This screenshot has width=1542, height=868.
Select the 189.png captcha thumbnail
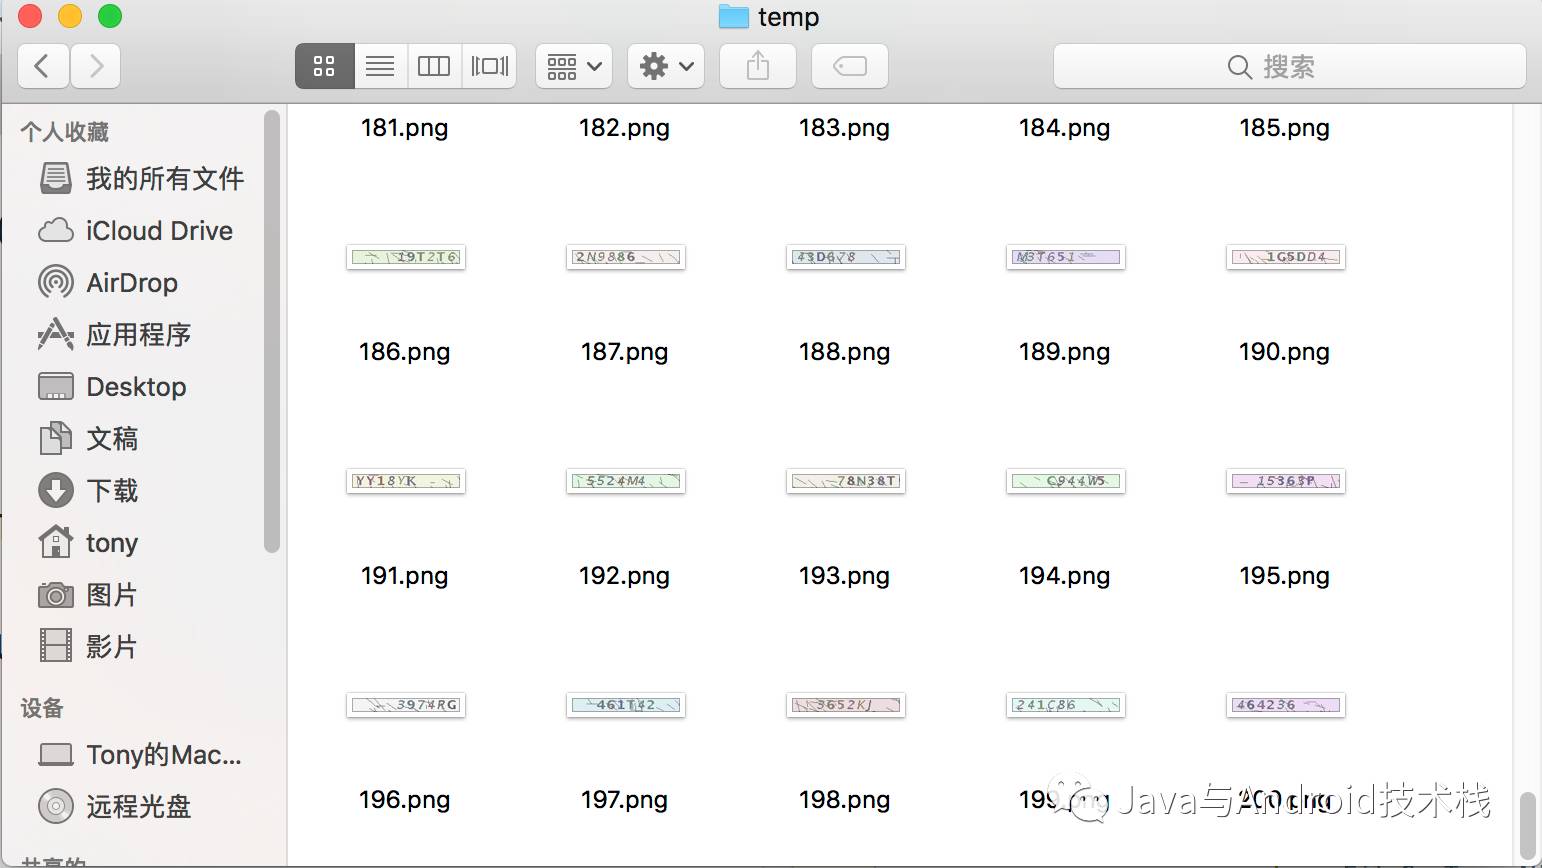click(1066, 258)
